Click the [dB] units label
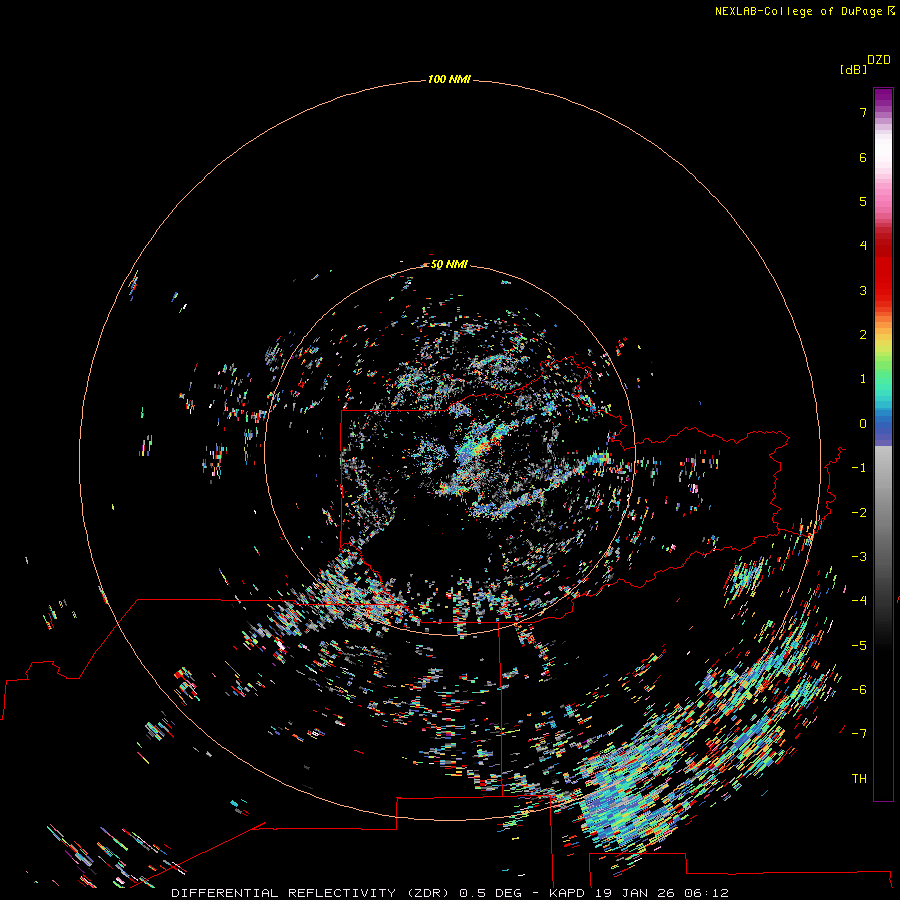The image size is (900, 900). pos(853,69)
